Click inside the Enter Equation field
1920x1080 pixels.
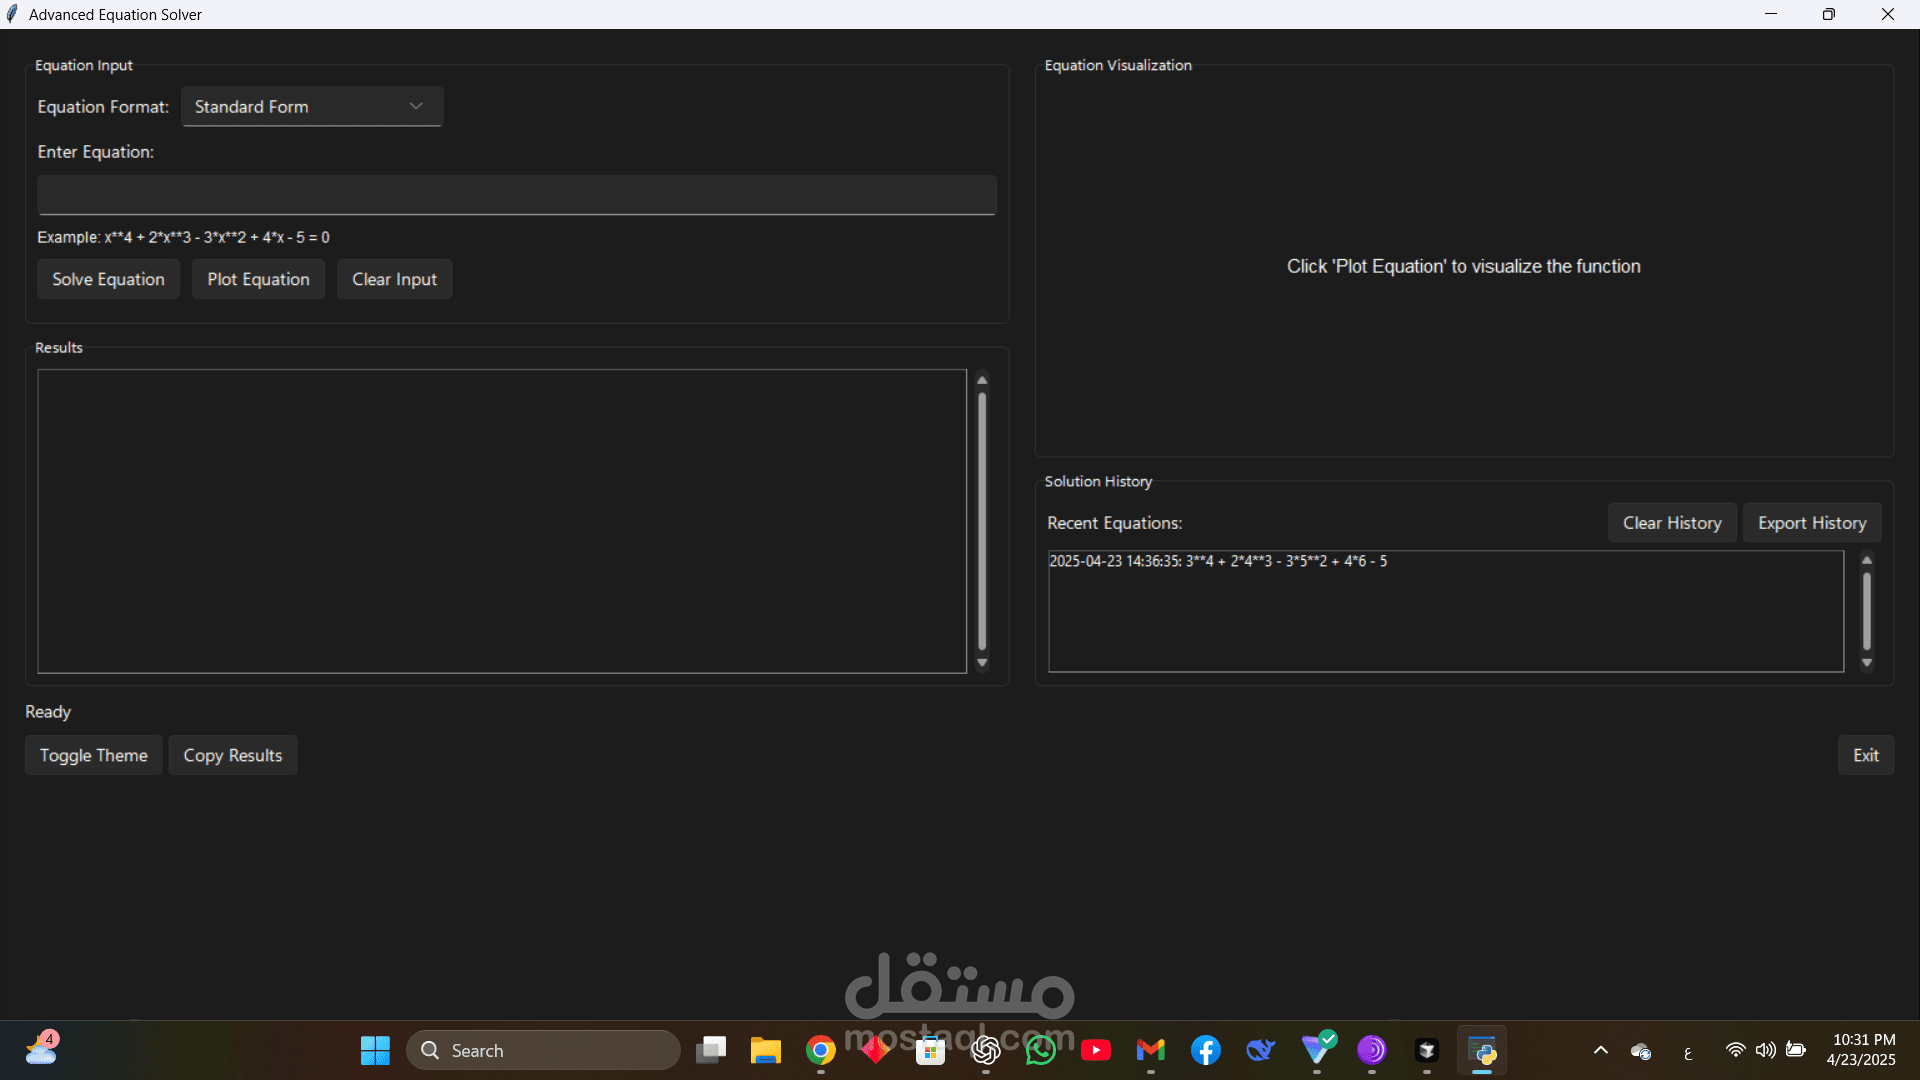click(x=516, y=194)
